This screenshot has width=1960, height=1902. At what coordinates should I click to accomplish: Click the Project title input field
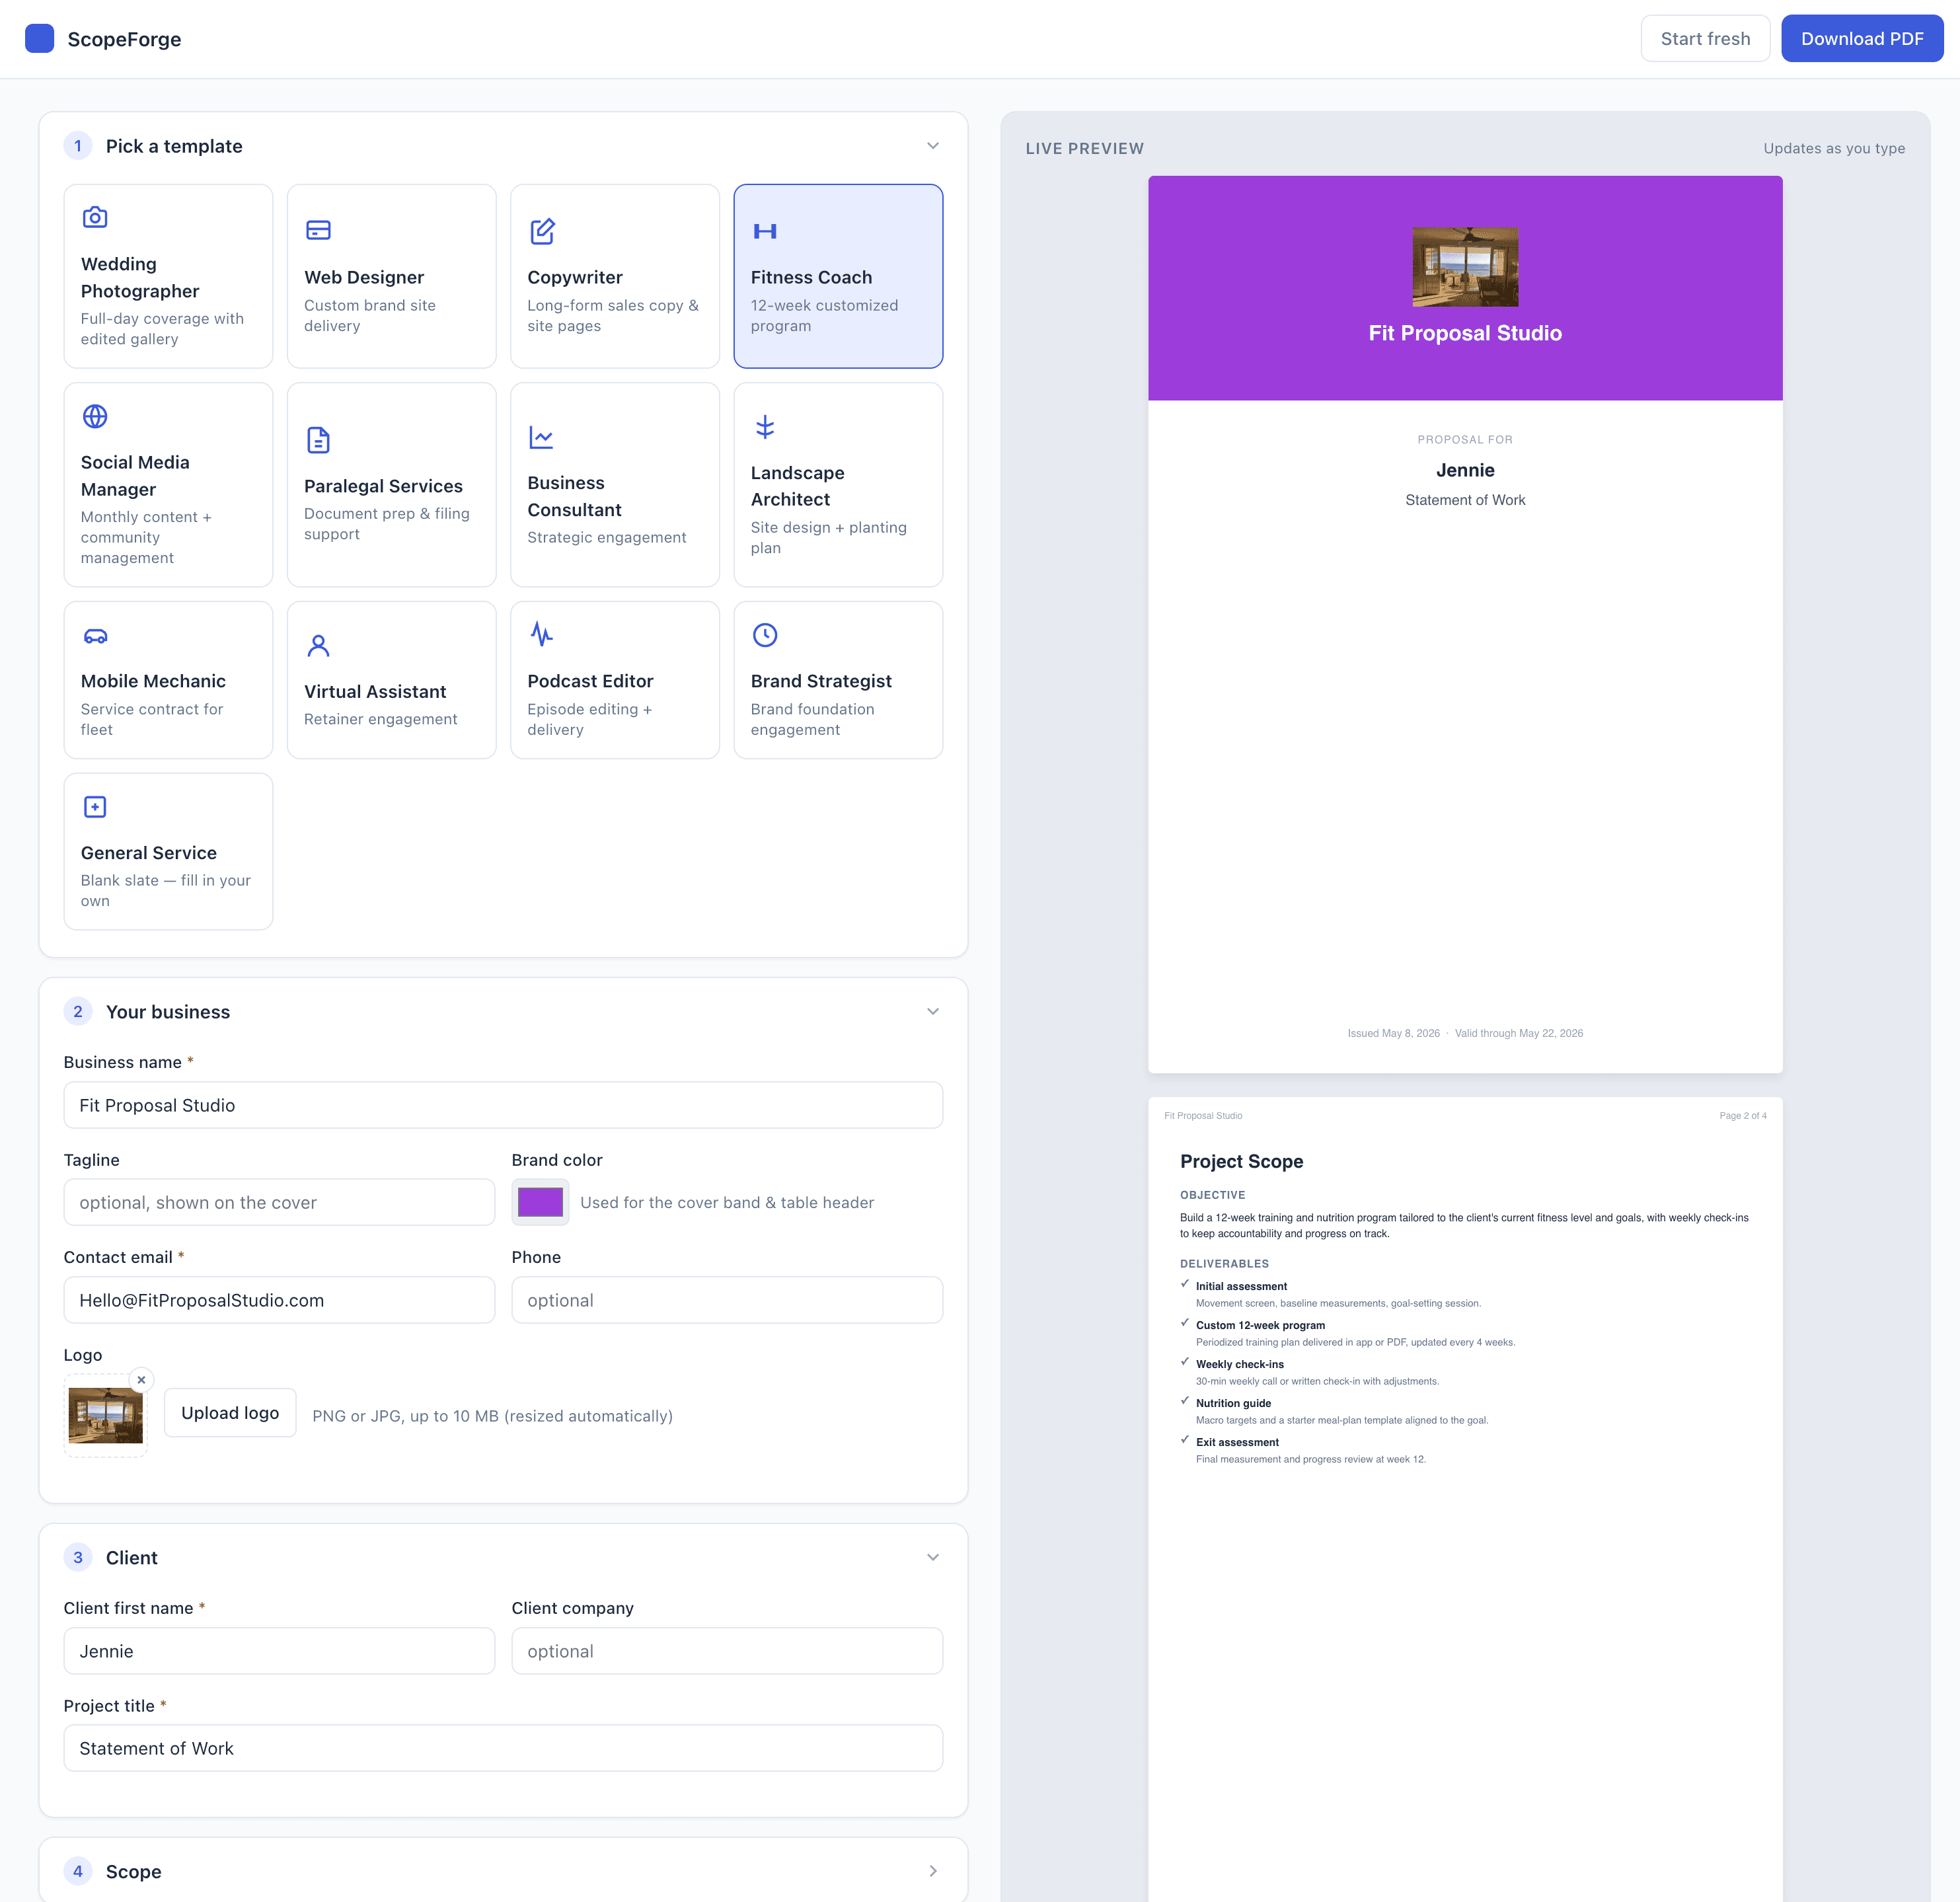pyautogui.click(x=503, y=1748)
